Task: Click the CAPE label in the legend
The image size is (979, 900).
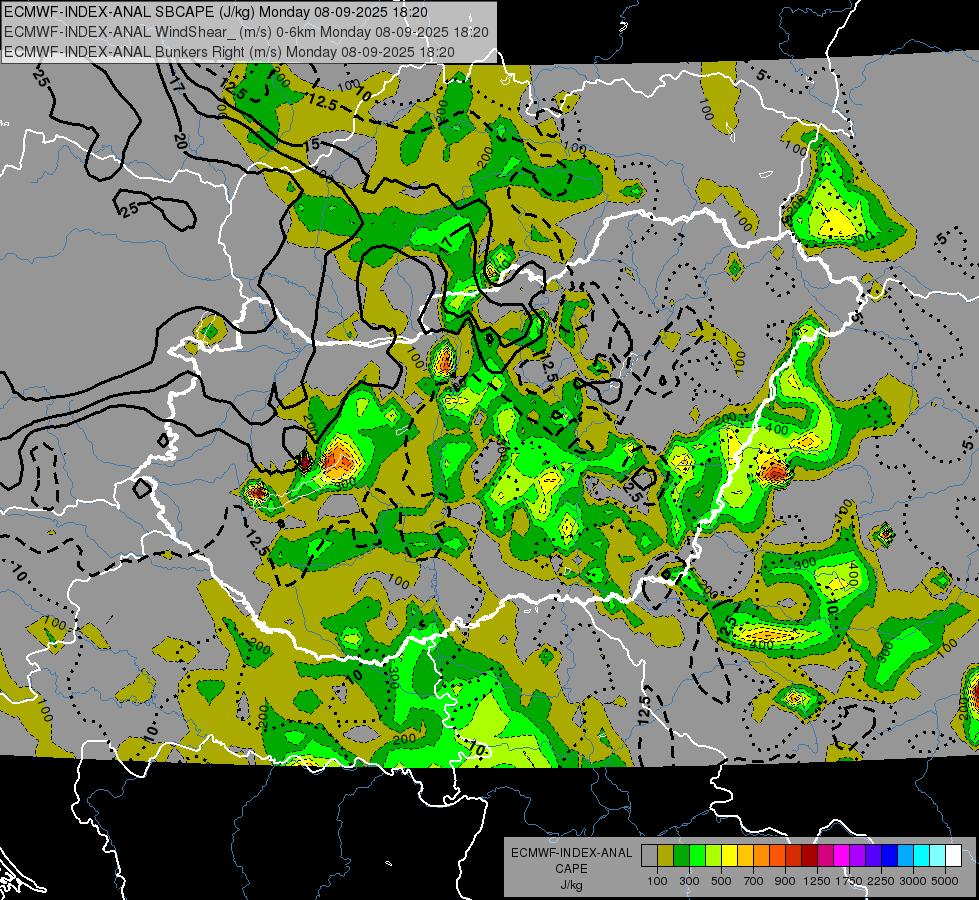Action: (x=572, y=868)
